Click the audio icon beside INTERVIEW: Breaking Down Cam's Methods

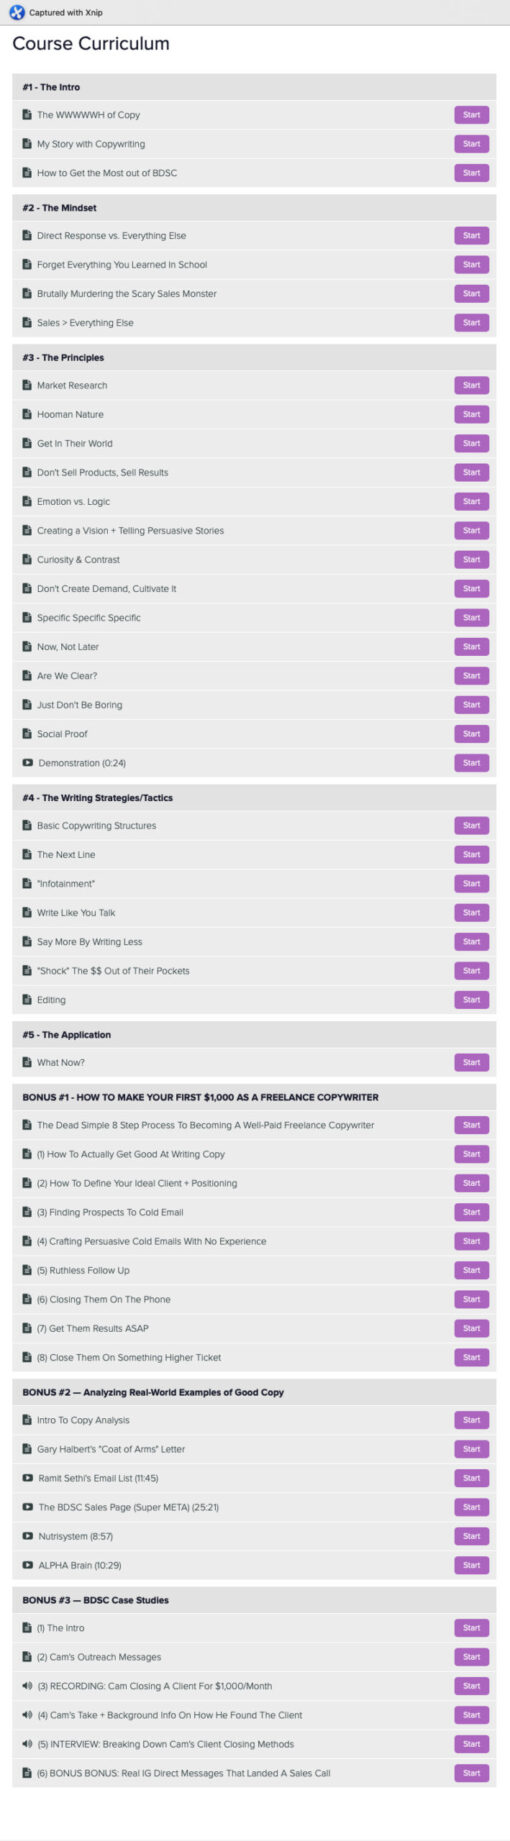pos(28,1744)
